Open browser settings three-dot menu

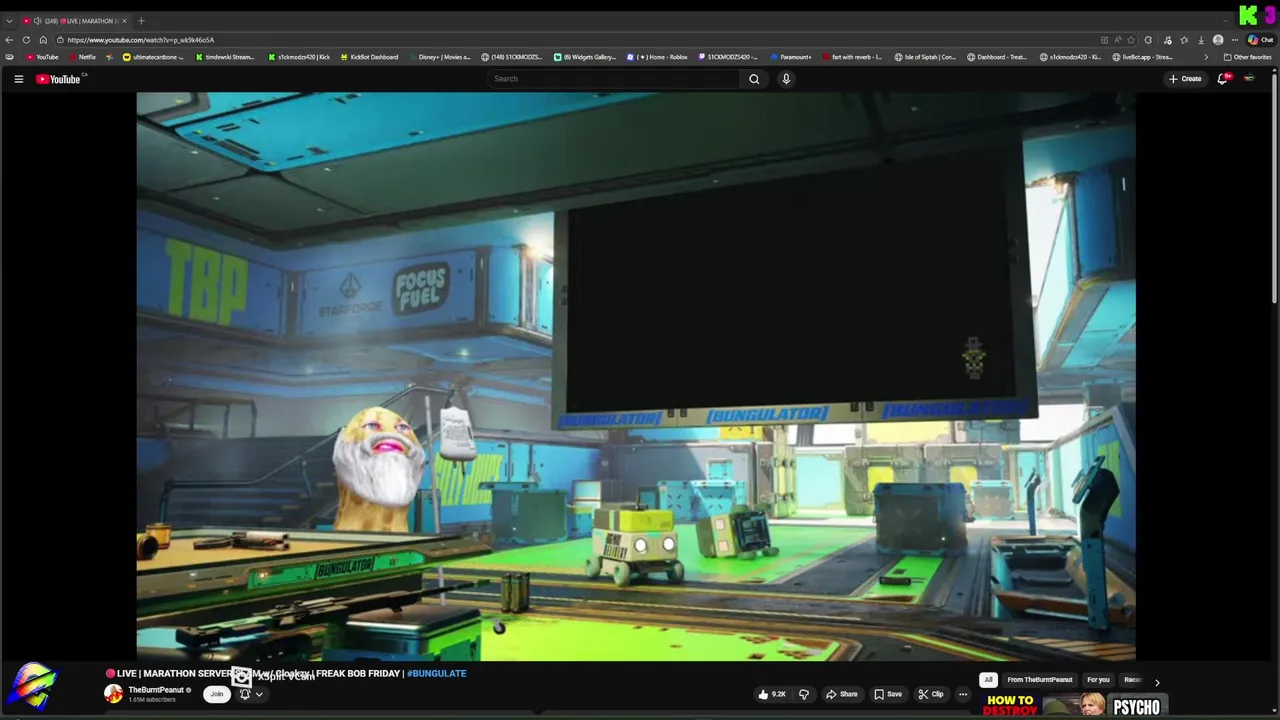coord(1235,40)
